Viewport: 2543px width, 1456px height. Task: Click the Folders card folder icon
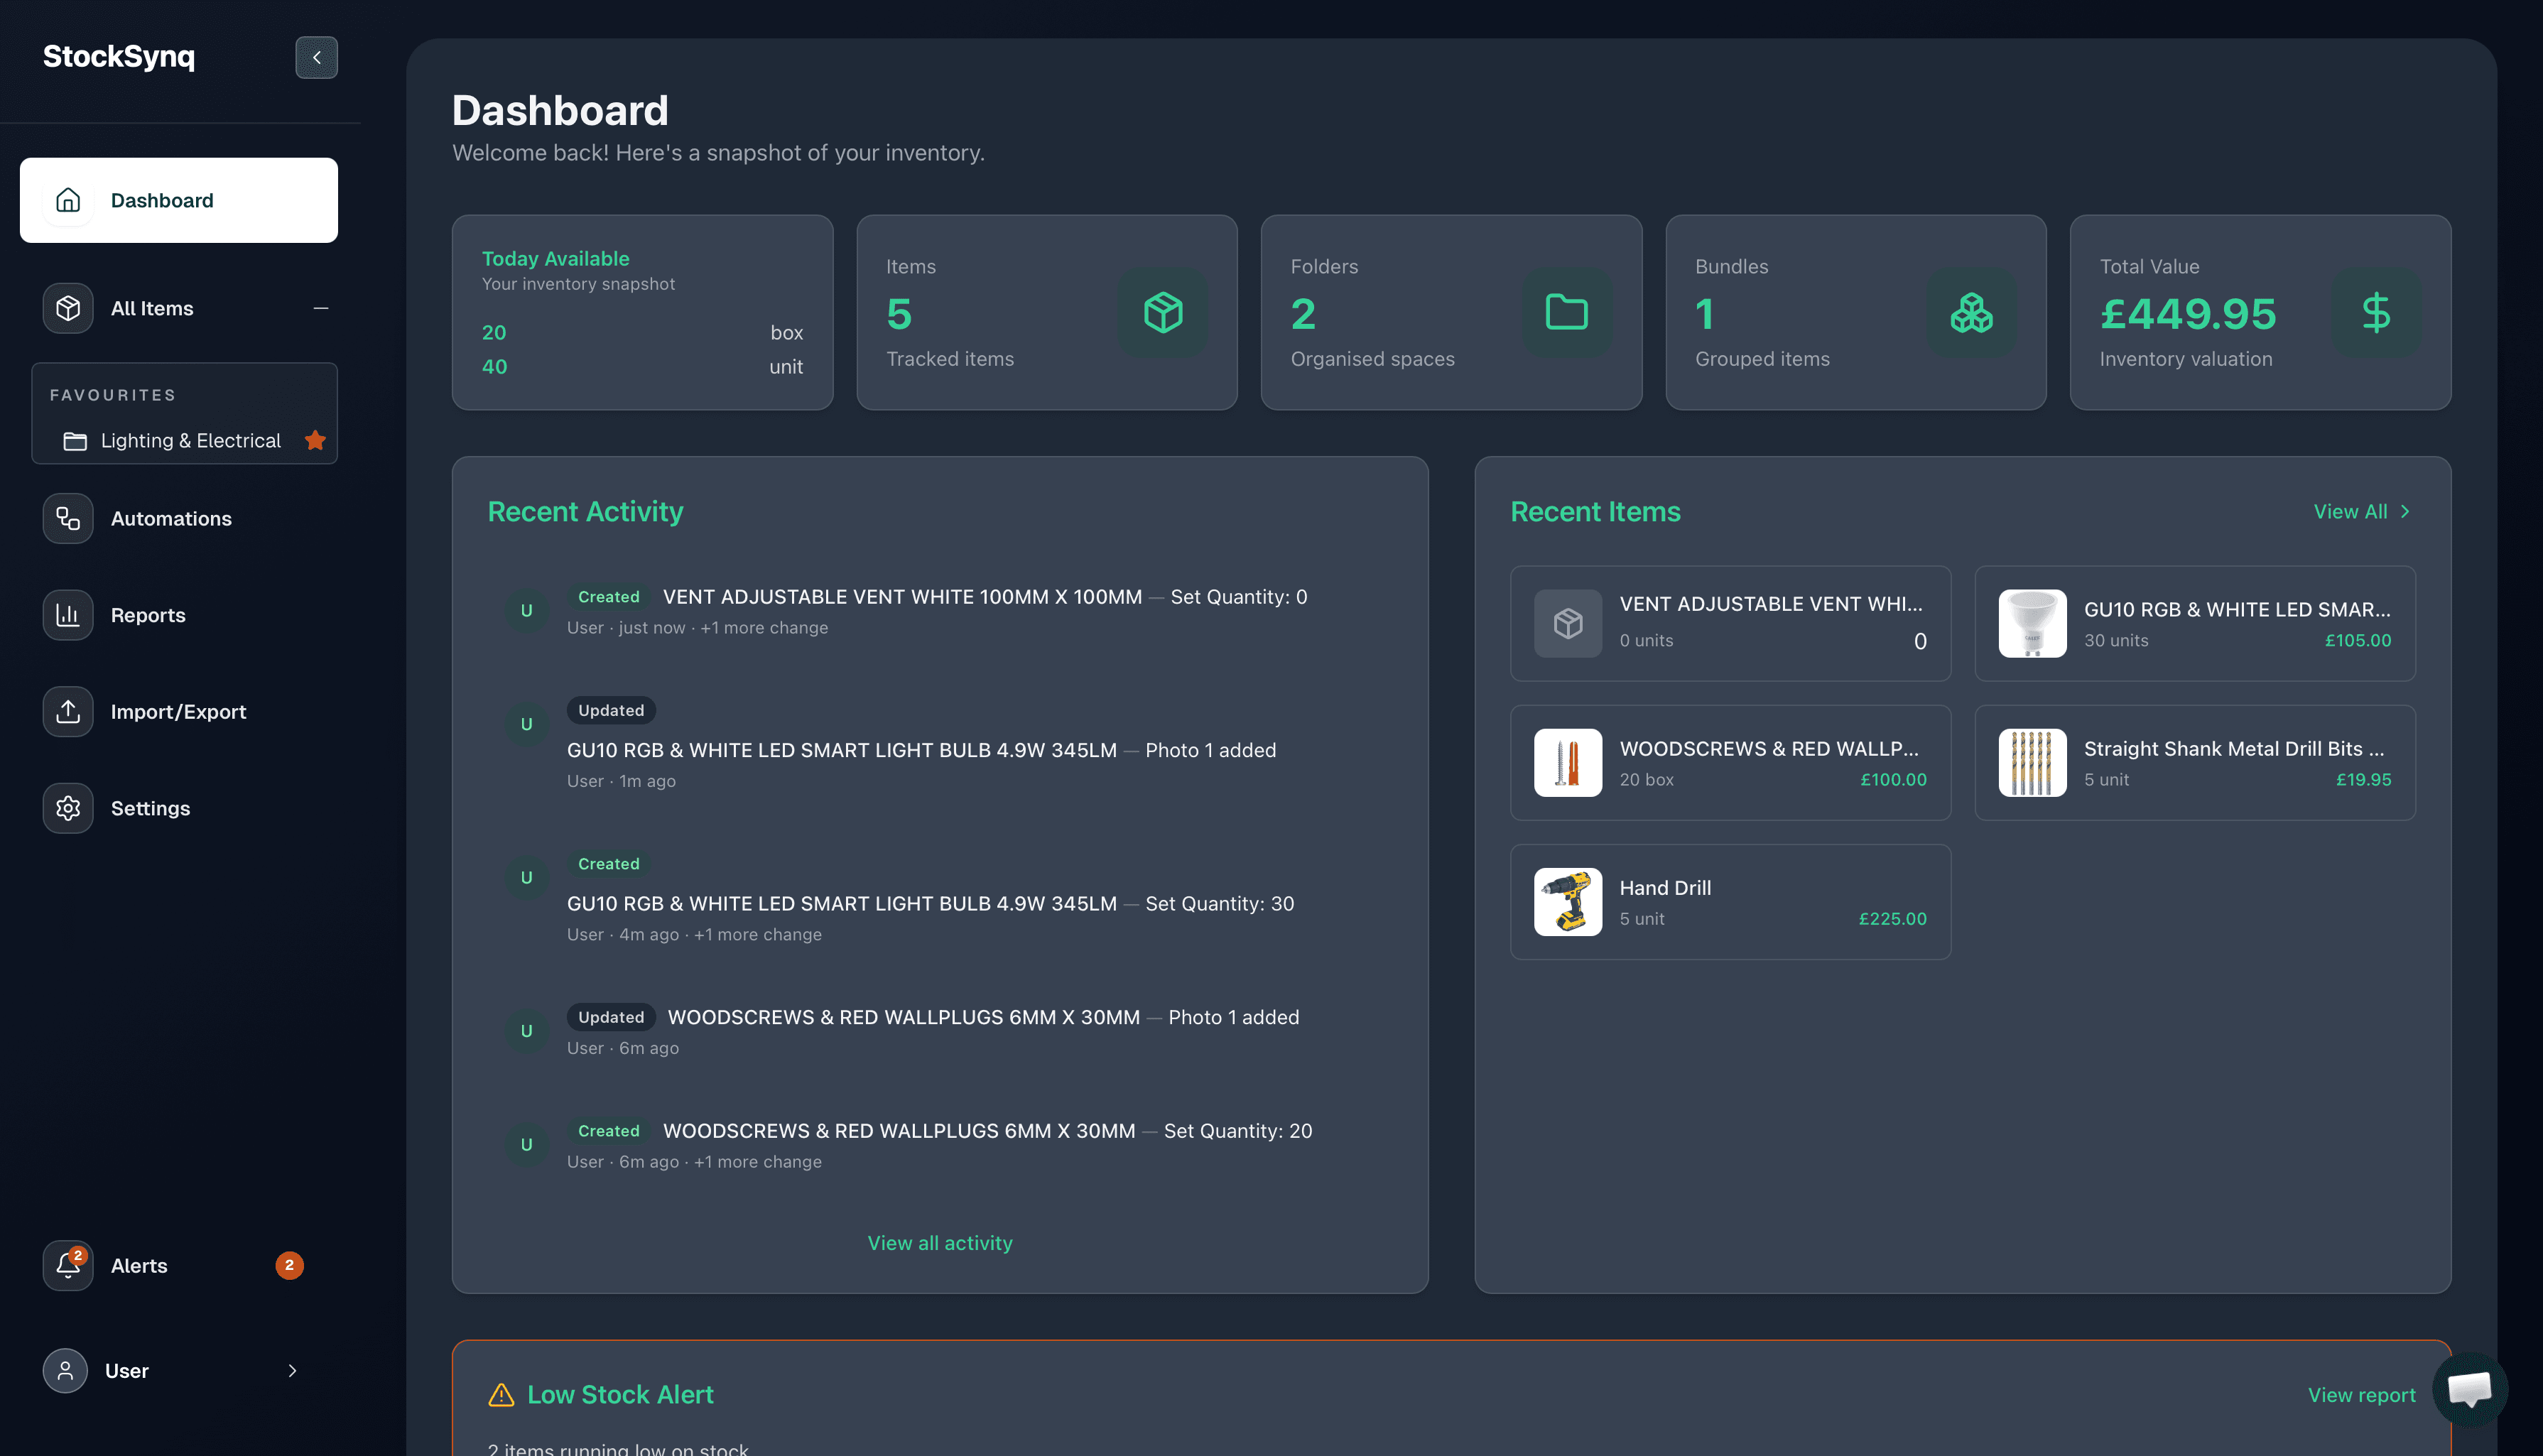point(1567,312)
